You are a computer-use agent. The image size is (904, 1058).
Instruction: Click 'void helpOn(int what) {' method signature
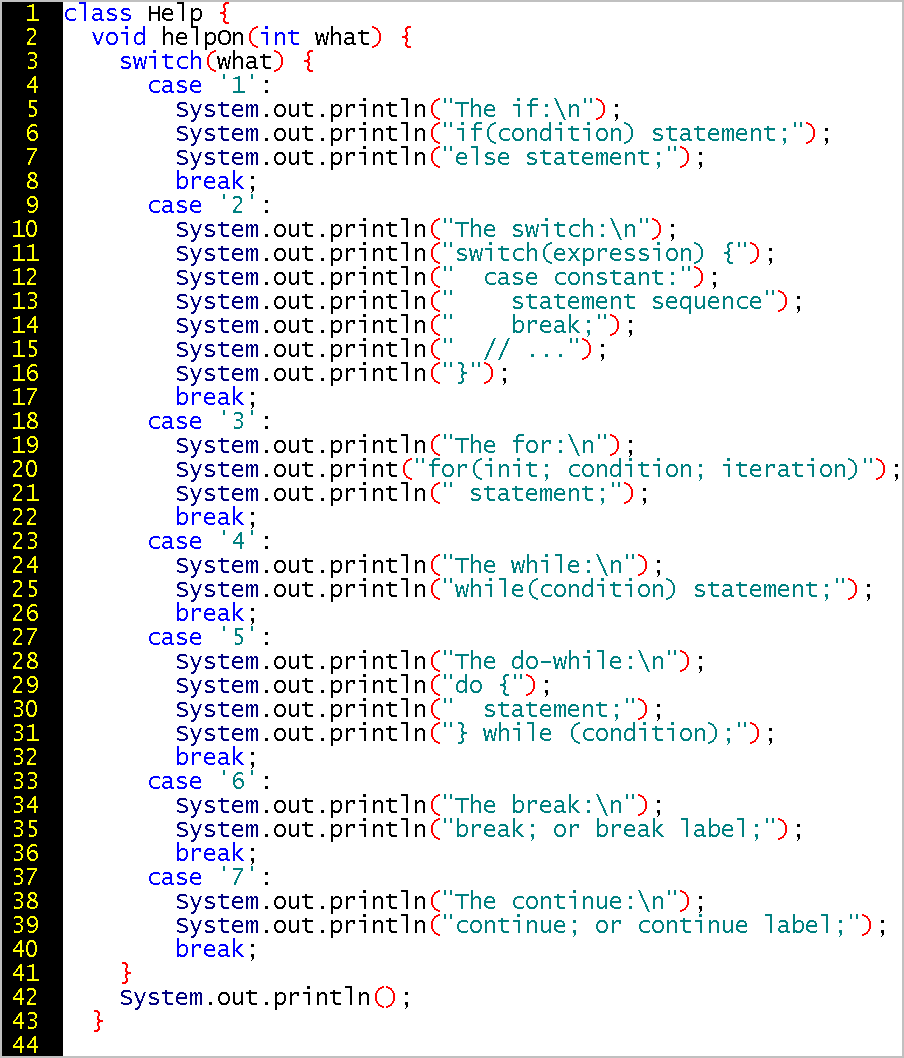[x=252, y=36]
